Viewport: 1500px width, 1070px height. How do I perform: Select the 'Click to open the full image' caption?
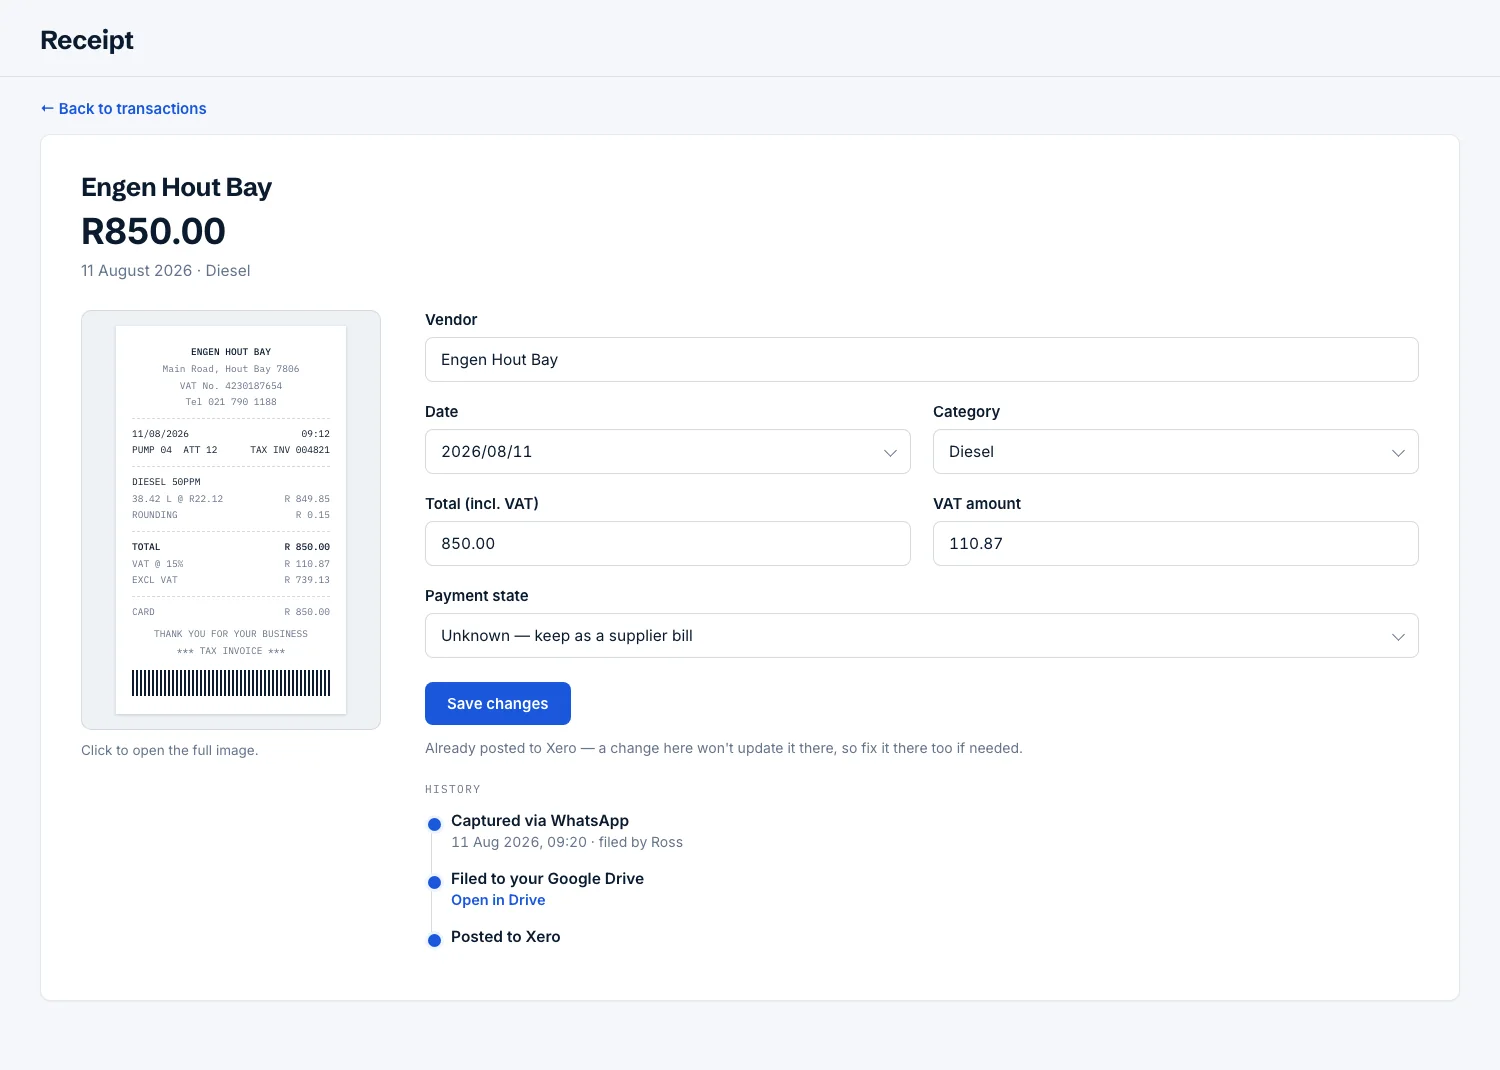170,750
